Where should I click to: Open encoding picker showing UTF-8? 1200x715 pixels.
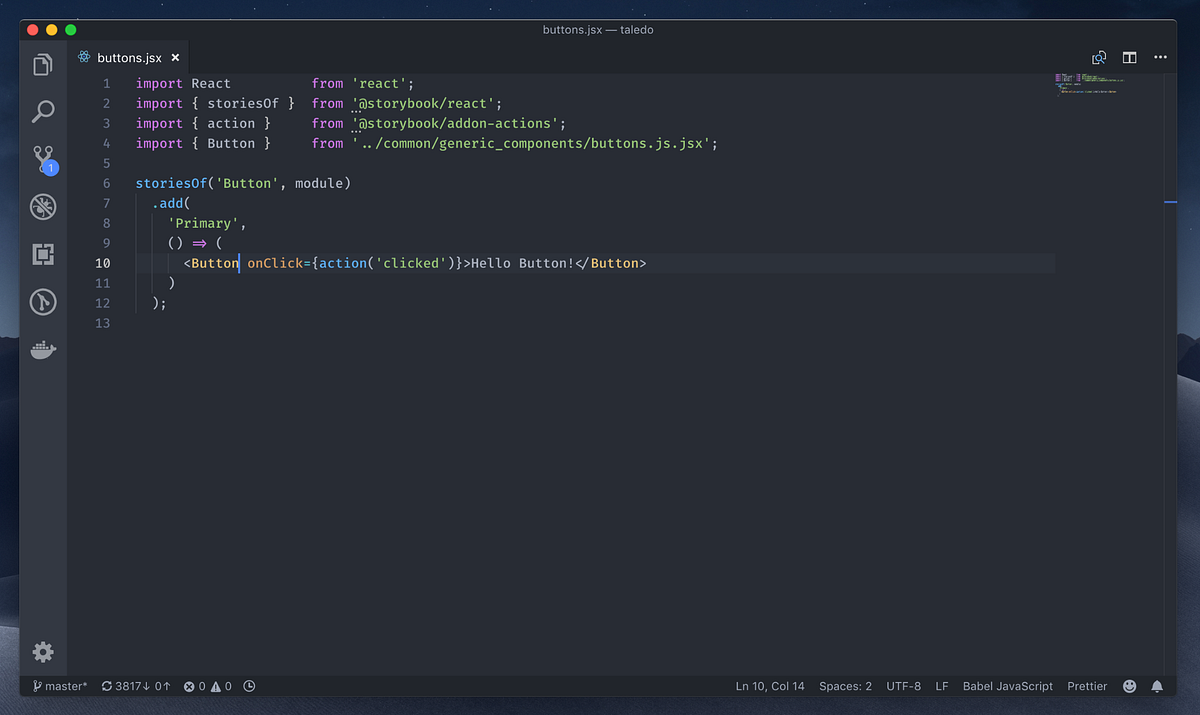pos(903,686)
